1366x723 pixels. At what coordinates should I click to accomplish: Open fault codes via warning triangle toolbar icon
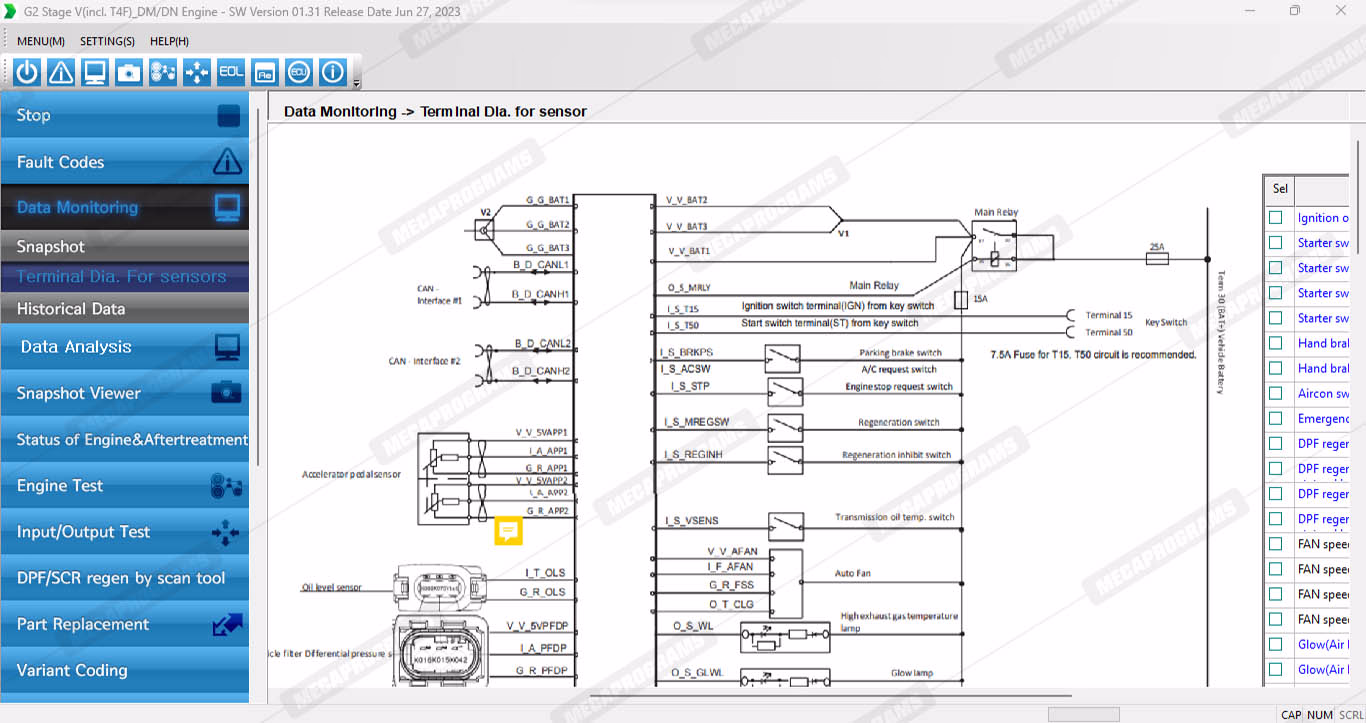click(61, 72)
